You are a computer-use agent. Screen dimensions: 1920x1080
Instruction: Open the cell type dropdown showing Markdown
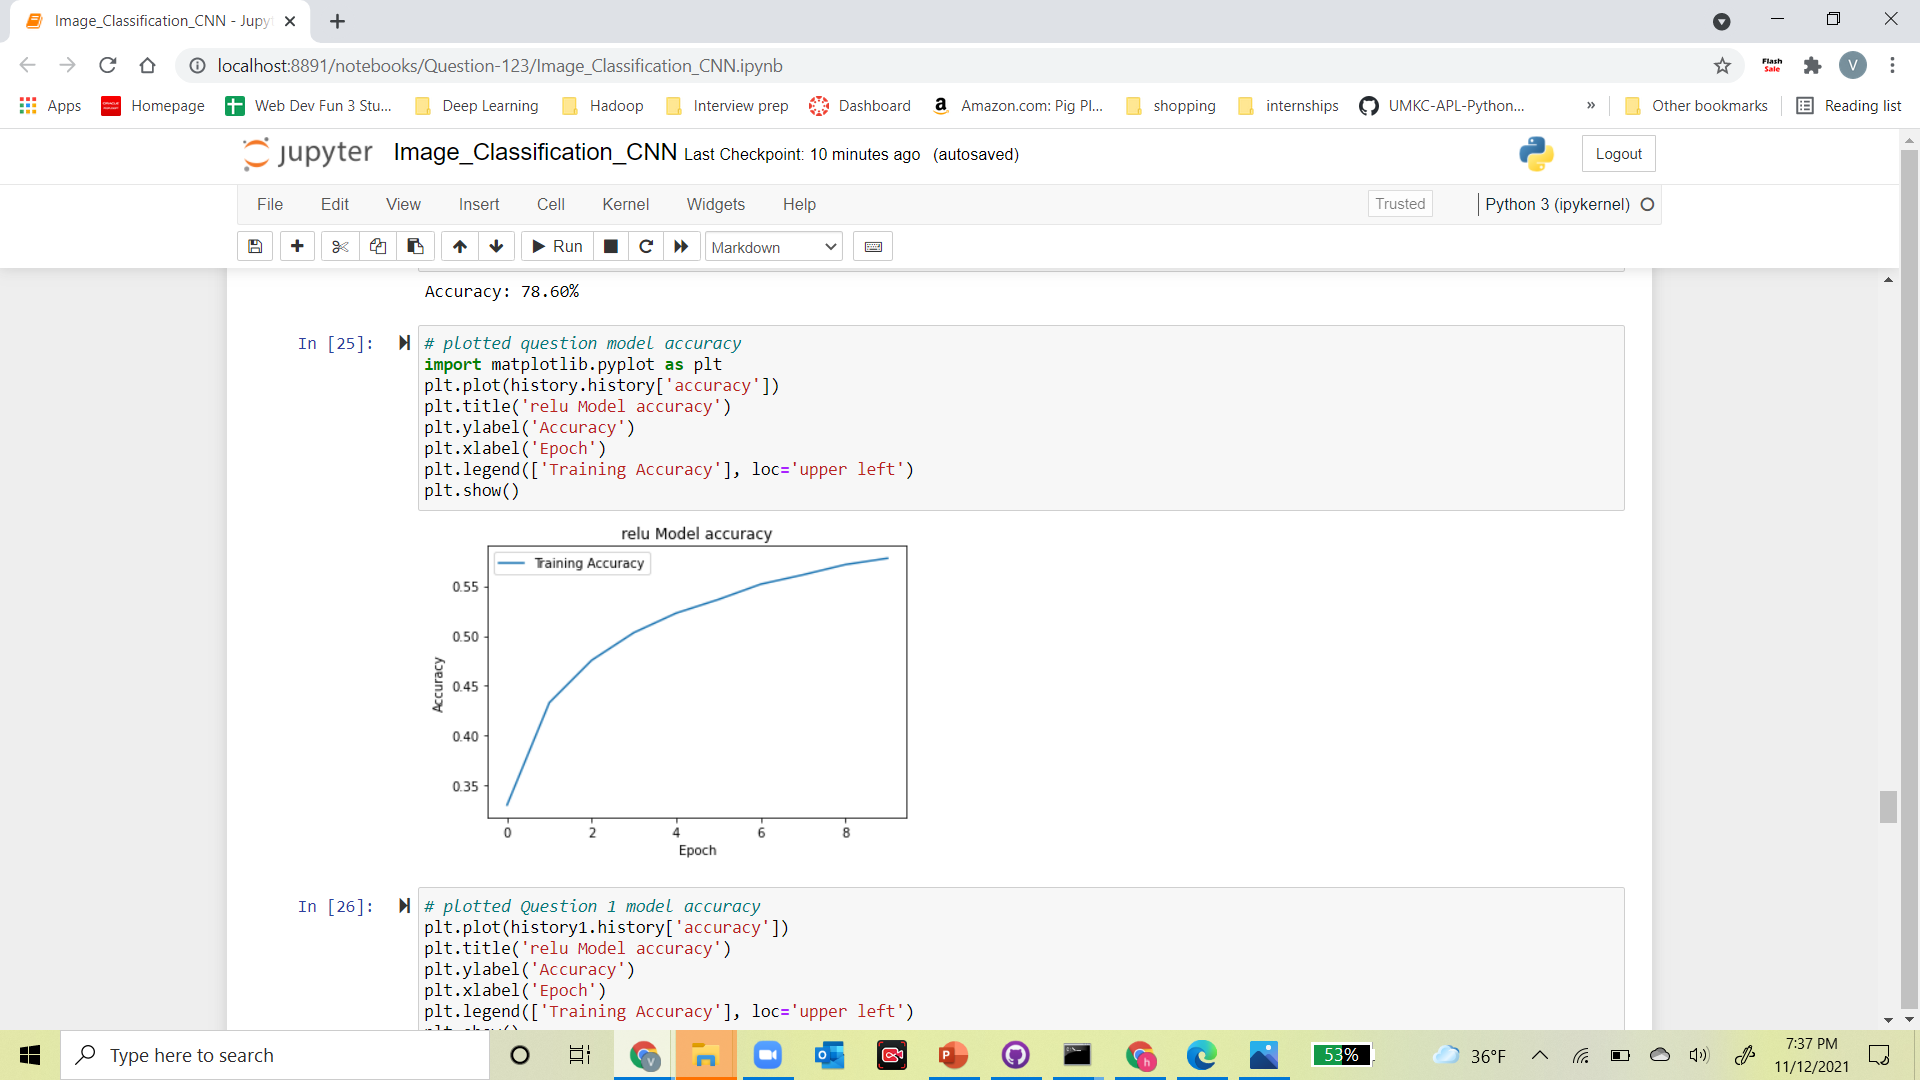coord(772,246)
